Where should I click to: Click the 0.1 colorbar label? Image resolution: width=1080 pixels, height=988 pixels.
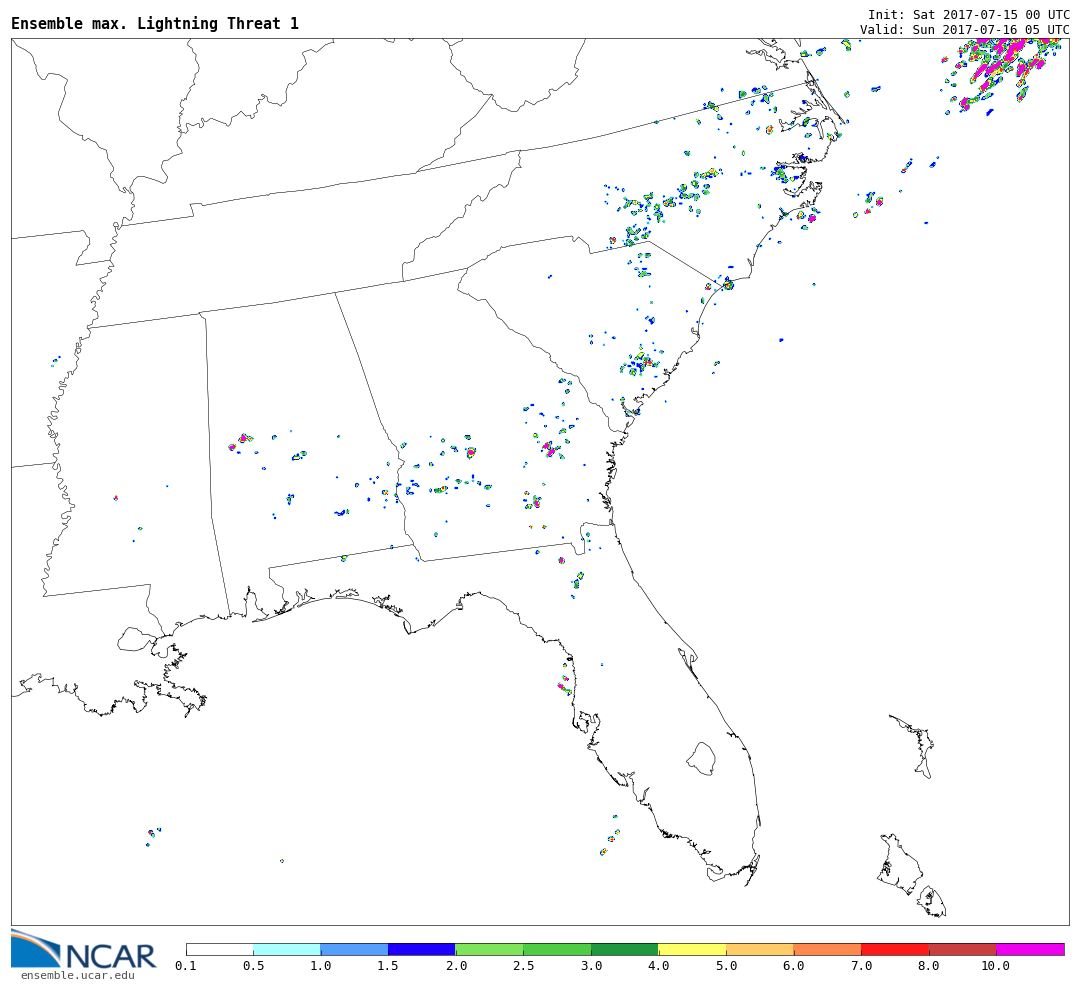[x=186, y=966]
